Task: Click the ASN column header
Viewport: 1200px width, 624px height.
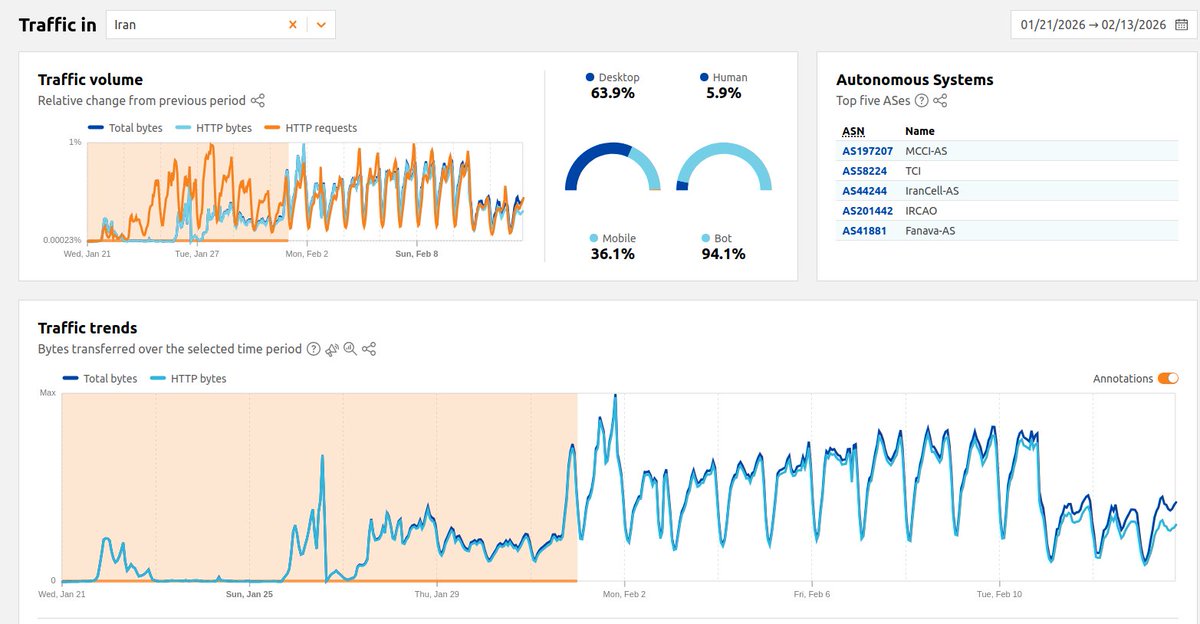Action: 853,131
